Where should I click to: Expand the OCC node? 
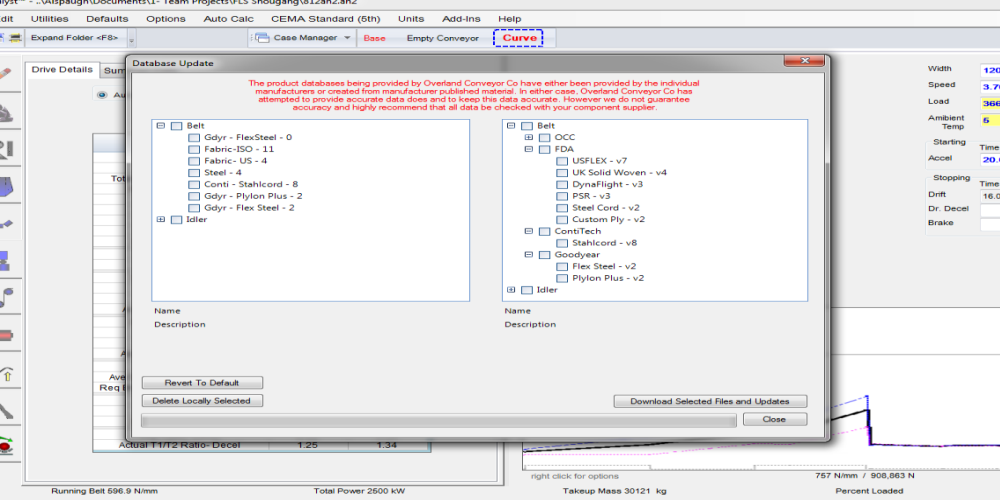[529, 138]
